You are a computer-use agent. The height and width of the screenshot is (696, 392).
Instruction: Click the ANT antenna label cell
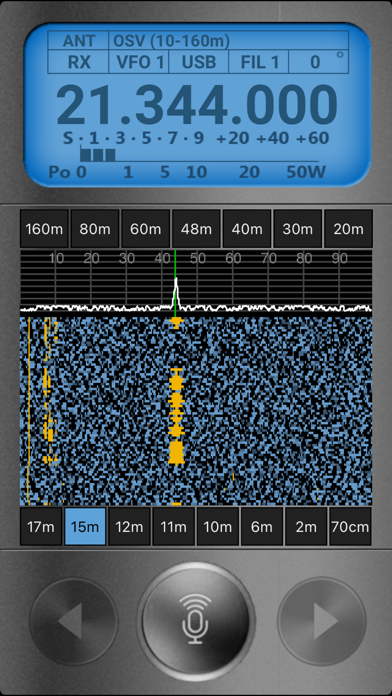point(78,40)
